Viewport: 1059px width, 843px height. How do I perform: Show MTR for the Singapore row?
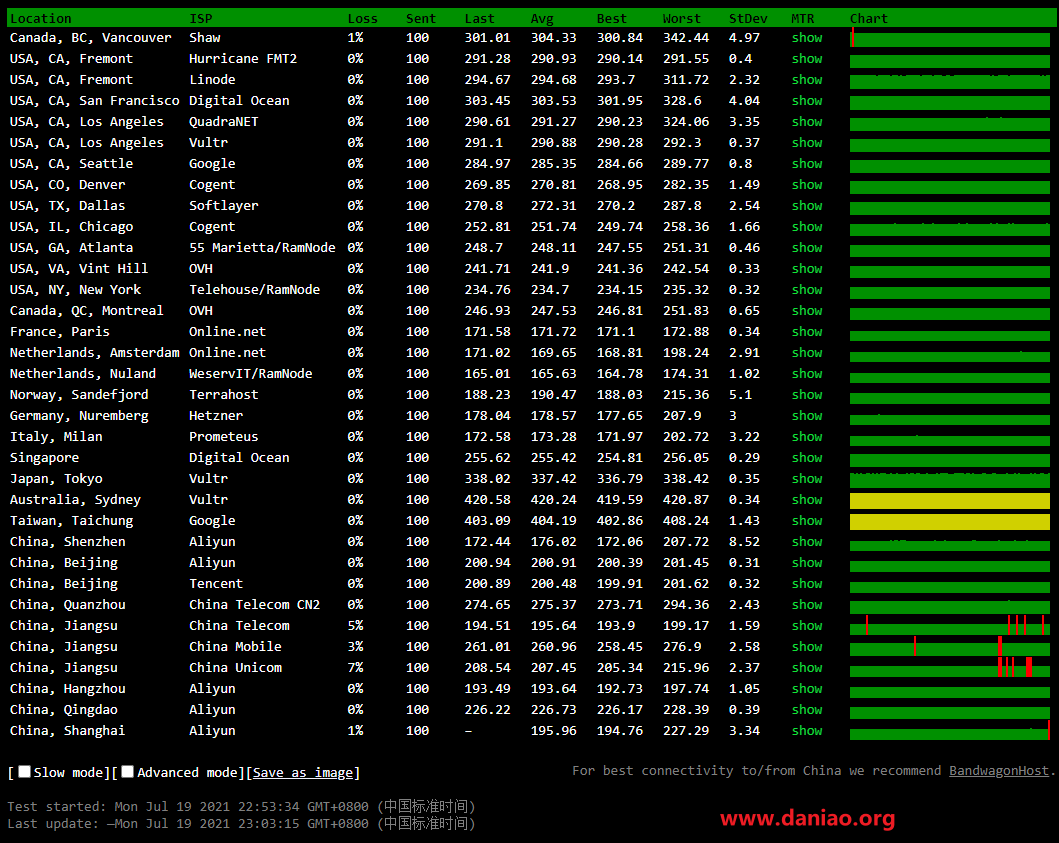click(x=807, y=457)
